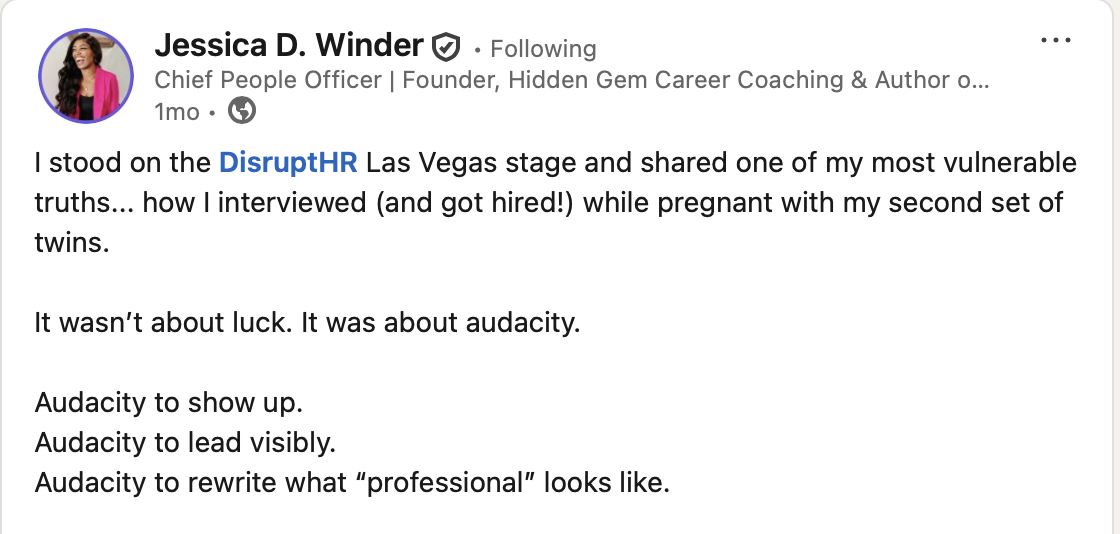Screen dimensions: 1120x534
Task: Click the globe public visibility icon
Action: click(241, 111)
